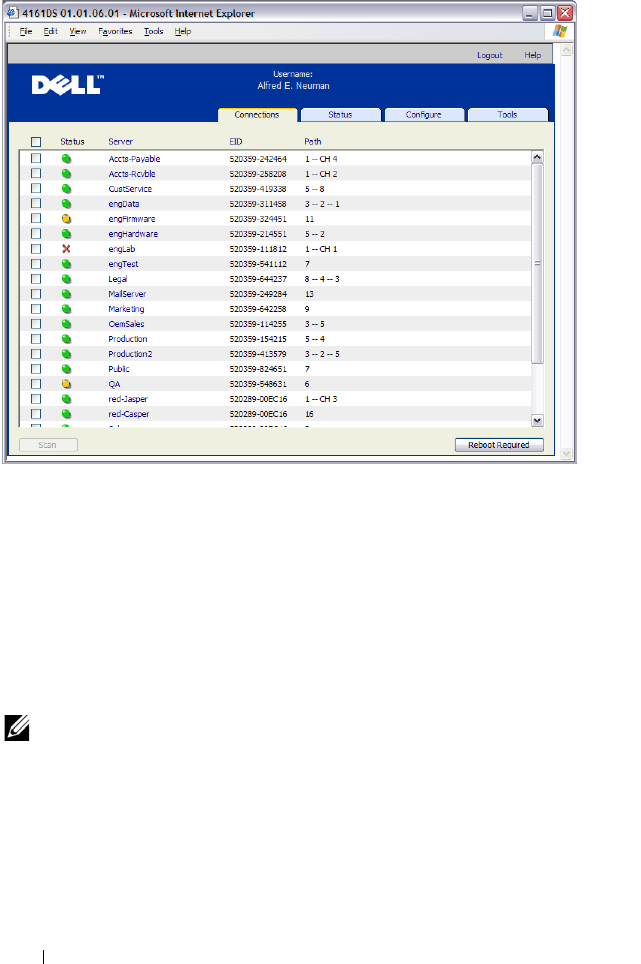Open the Tools tab in the Dell interface

pos(508,115)
